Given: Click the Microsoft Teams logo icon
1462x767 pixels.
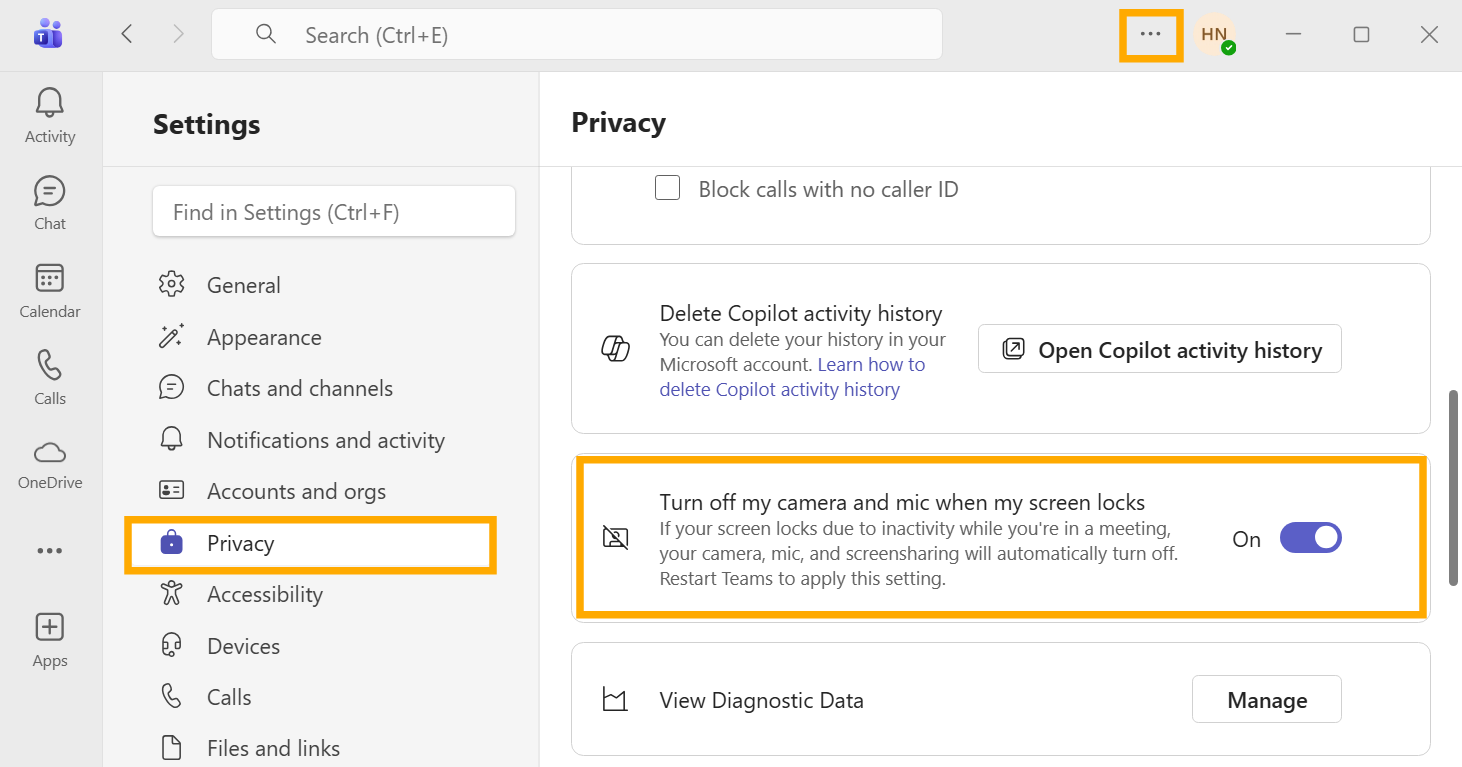Looking at the screenshot, I should click(x=48, y=35).
